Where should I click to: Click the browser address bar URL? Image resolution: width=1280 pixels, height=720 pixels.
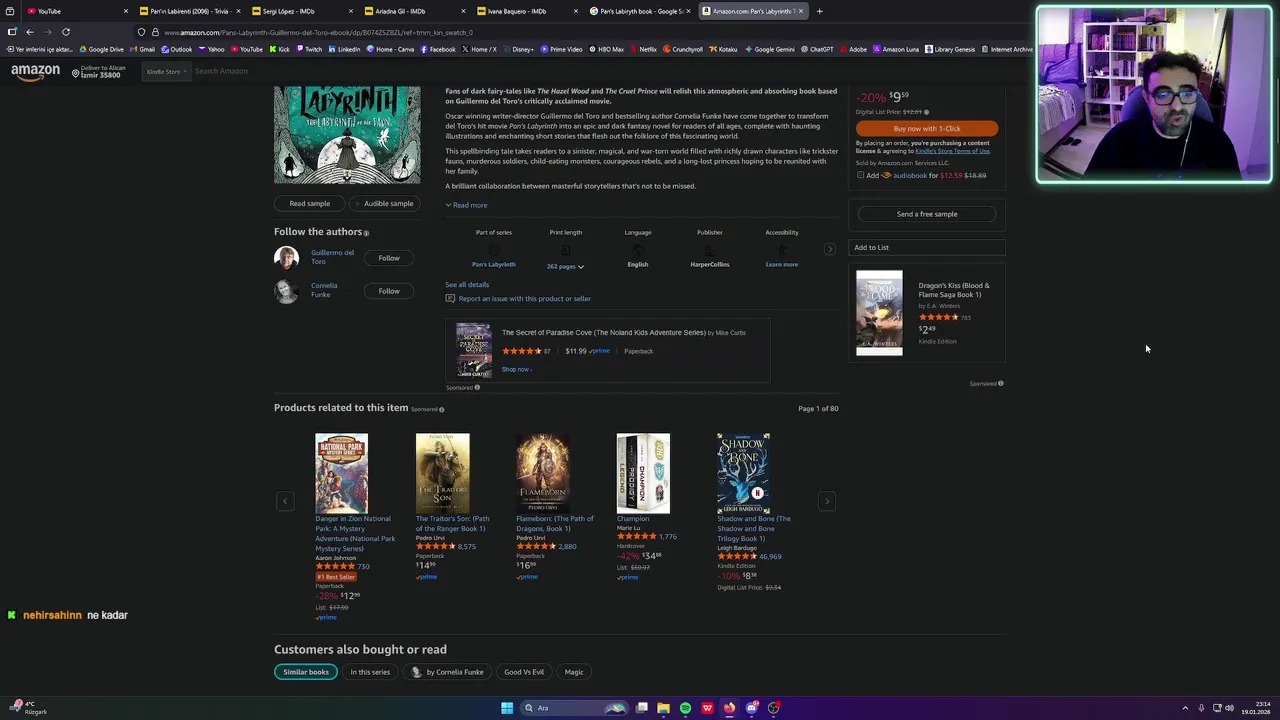(x=318, y=32)
